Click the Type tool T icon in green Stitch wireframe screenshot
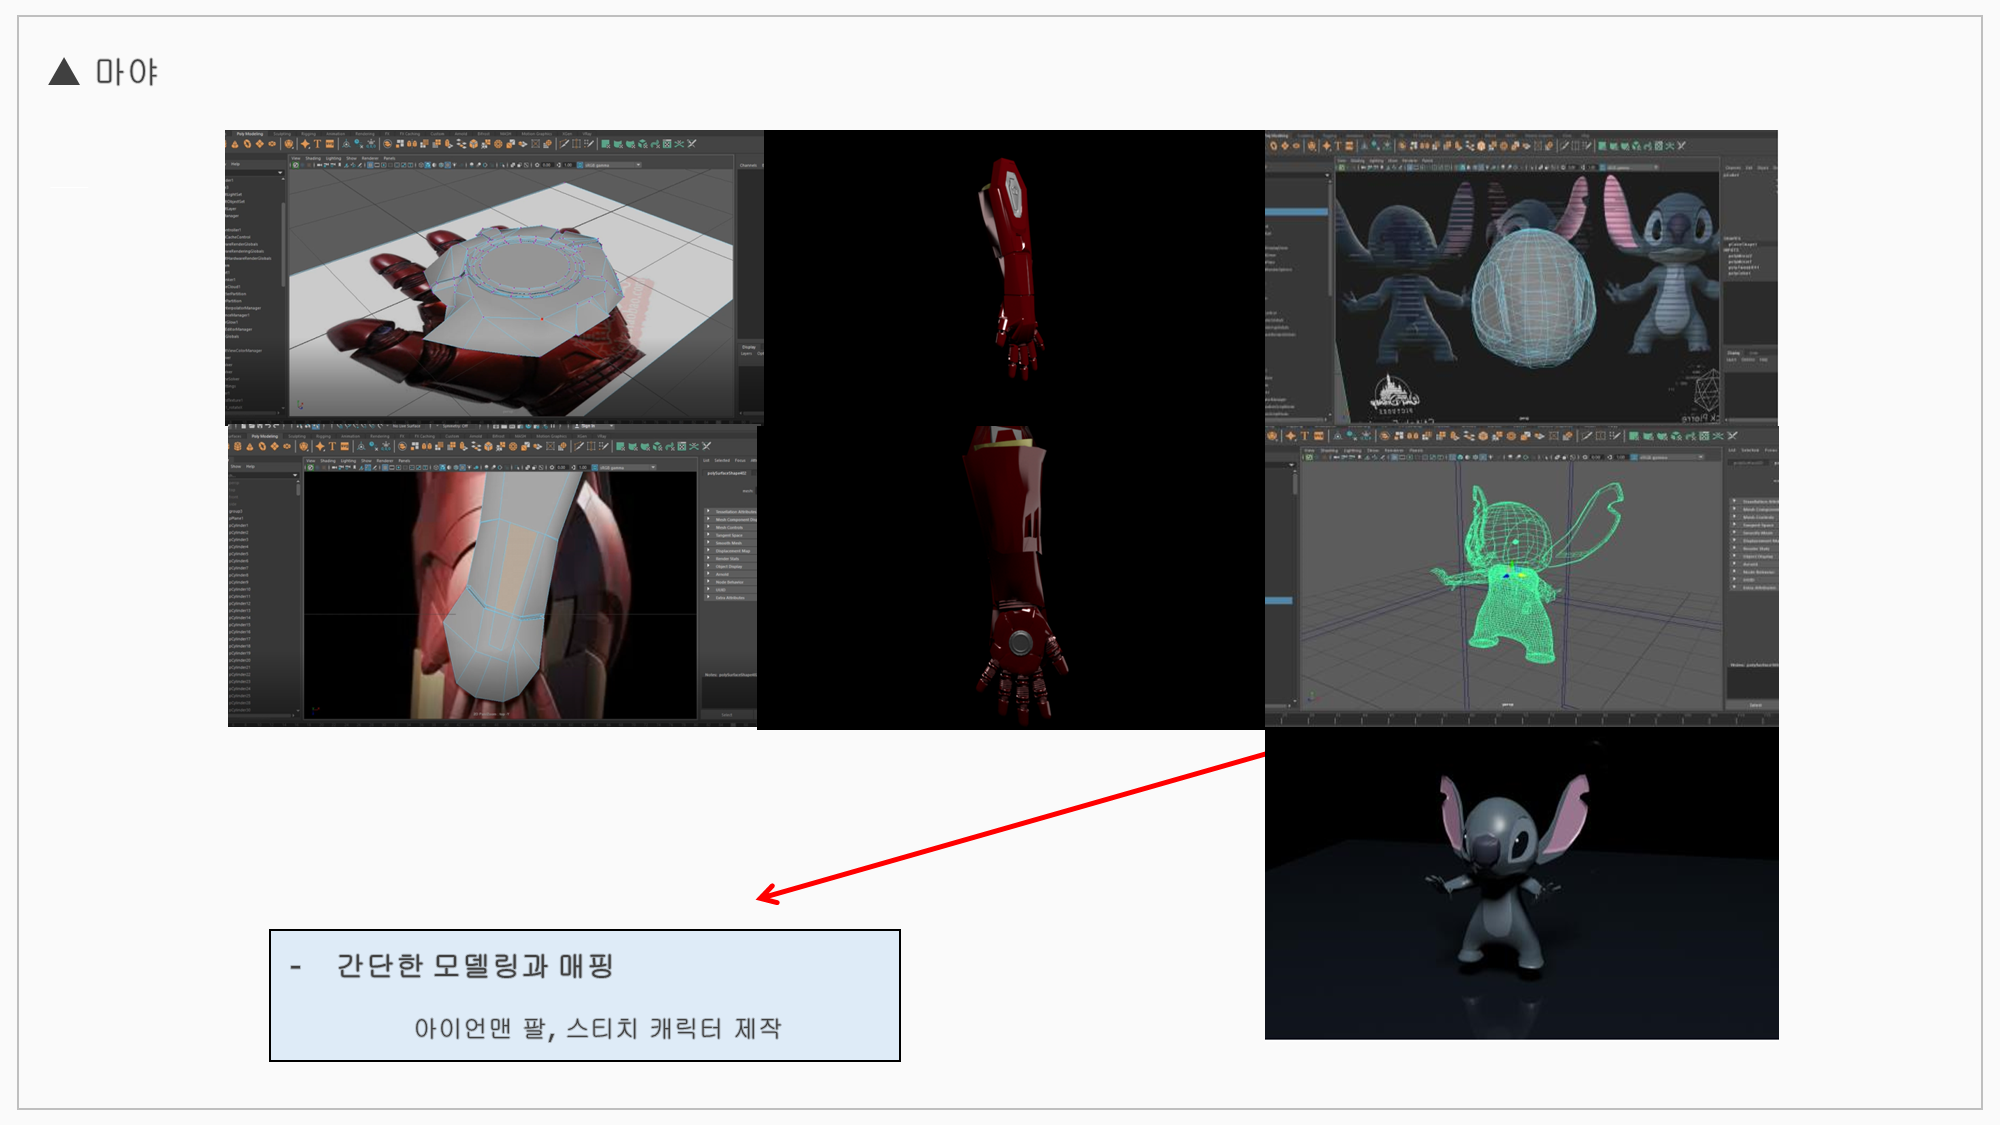The image size is (2000, 1125). pos(1305,436)
